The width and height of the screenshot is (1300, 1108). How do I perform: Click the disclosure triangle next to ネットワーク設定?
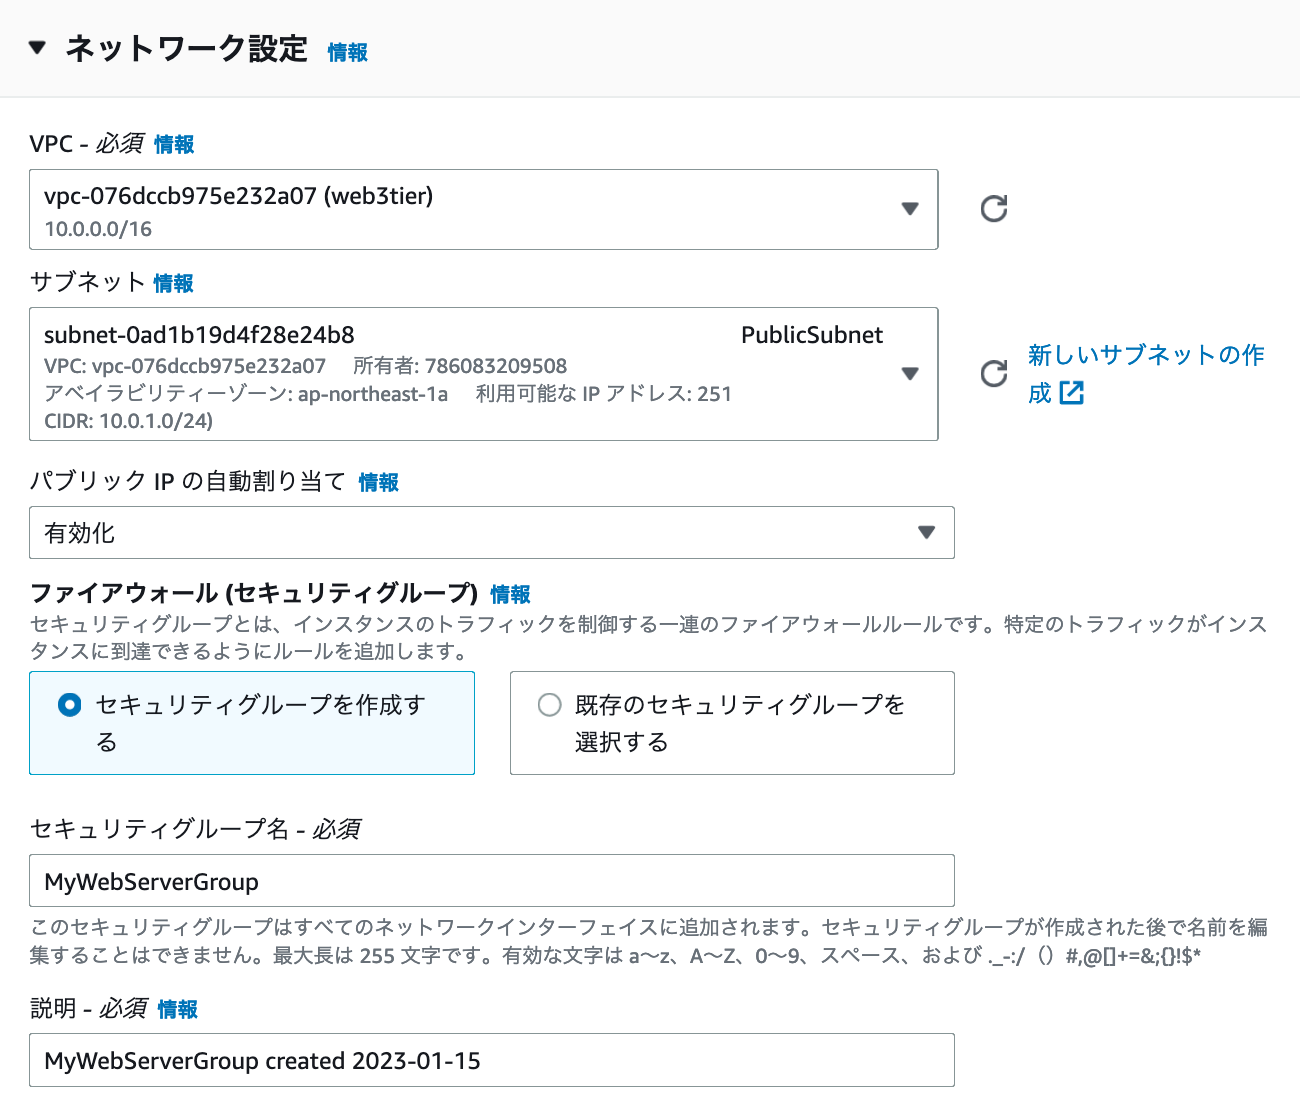click(x=37, y=46)
